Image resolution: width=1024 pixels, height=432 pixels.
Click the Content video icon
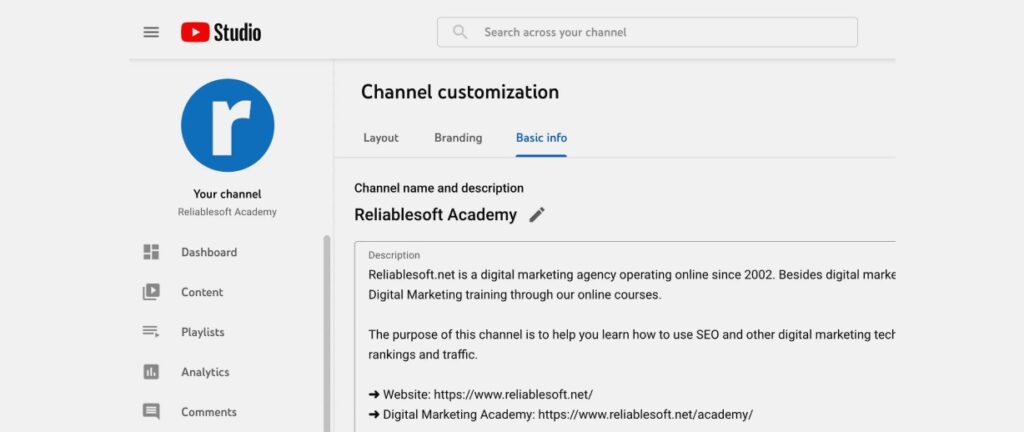[x=151, y=292]
